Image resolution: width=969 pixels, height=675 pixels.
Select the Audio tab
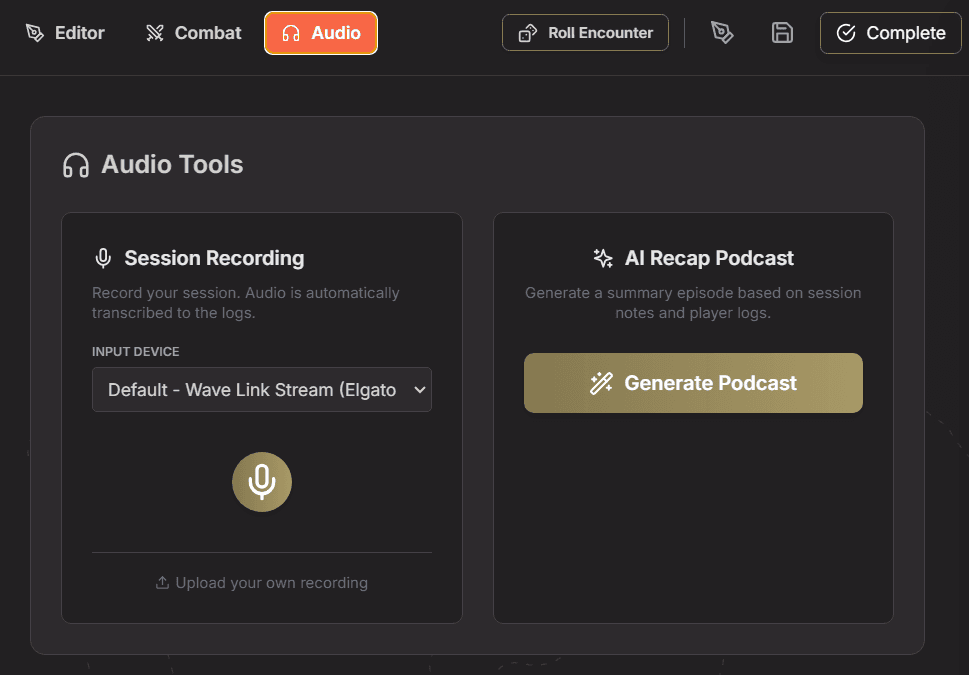(321, 33)
